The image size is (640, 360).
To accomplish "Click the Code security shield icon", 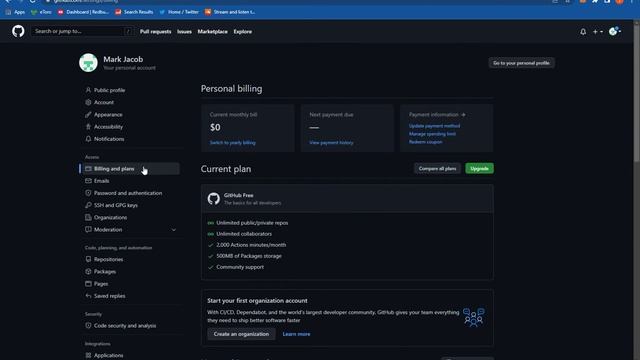I will coord(88,326).
